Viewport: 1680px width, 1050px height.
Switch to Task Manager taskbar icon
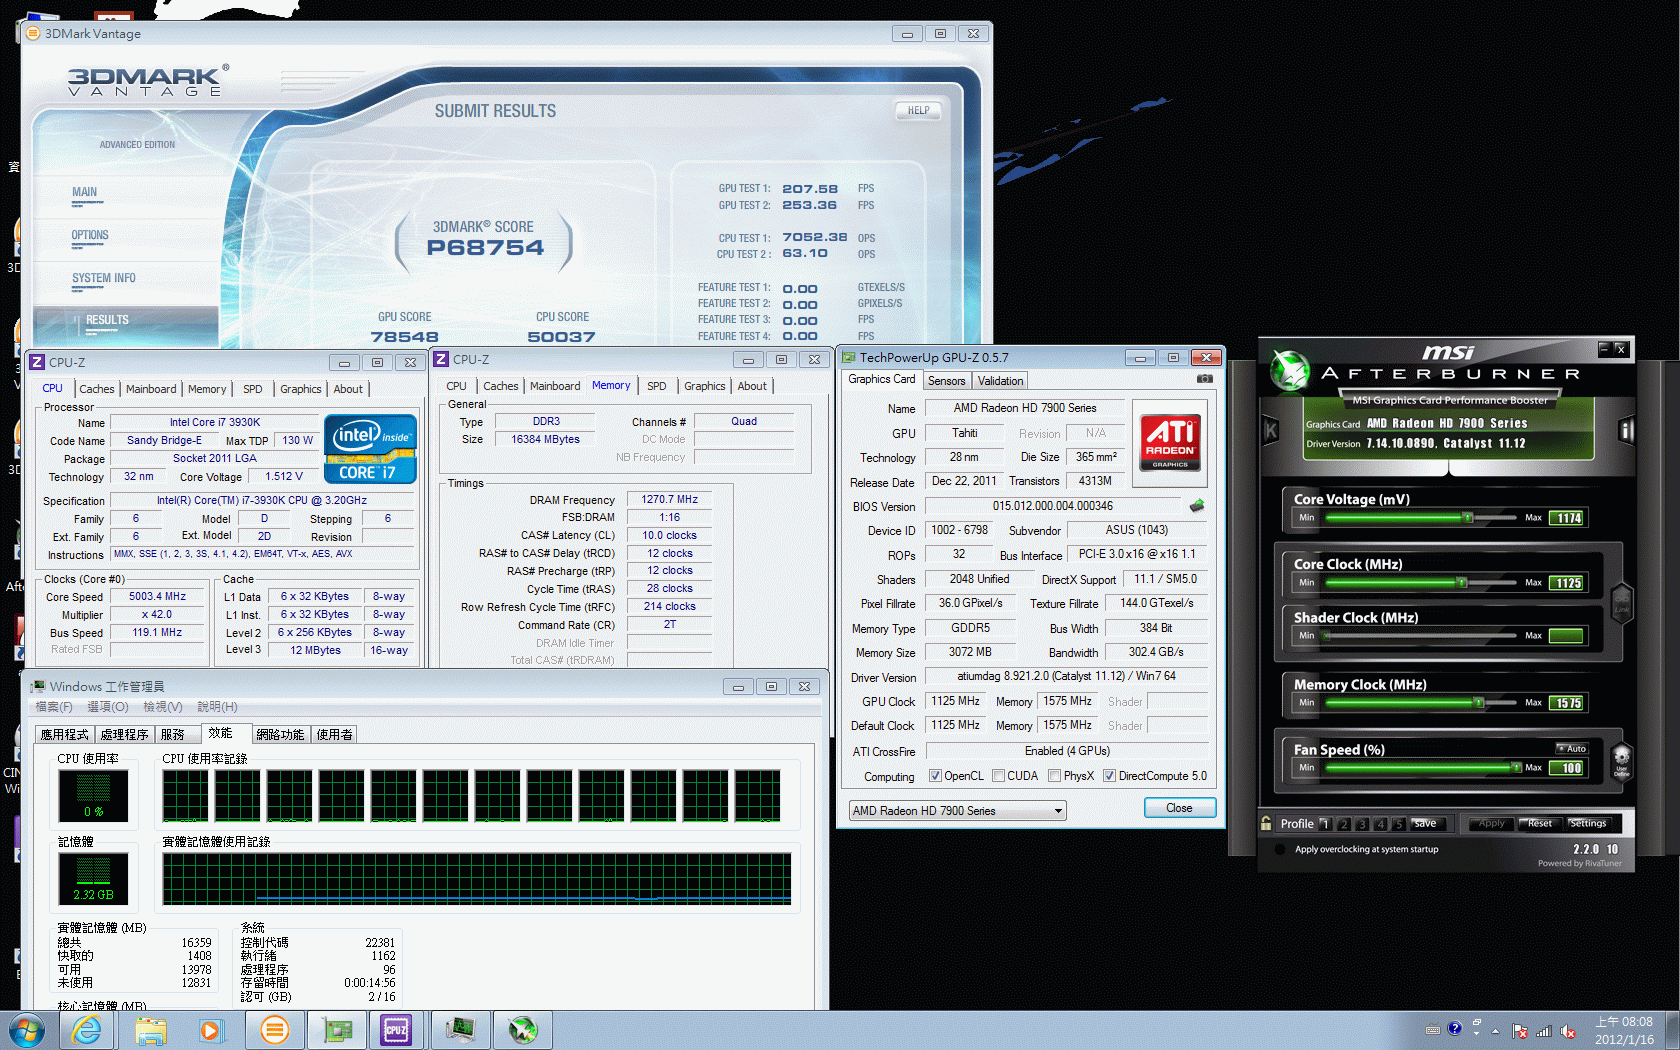(461, 1030)
